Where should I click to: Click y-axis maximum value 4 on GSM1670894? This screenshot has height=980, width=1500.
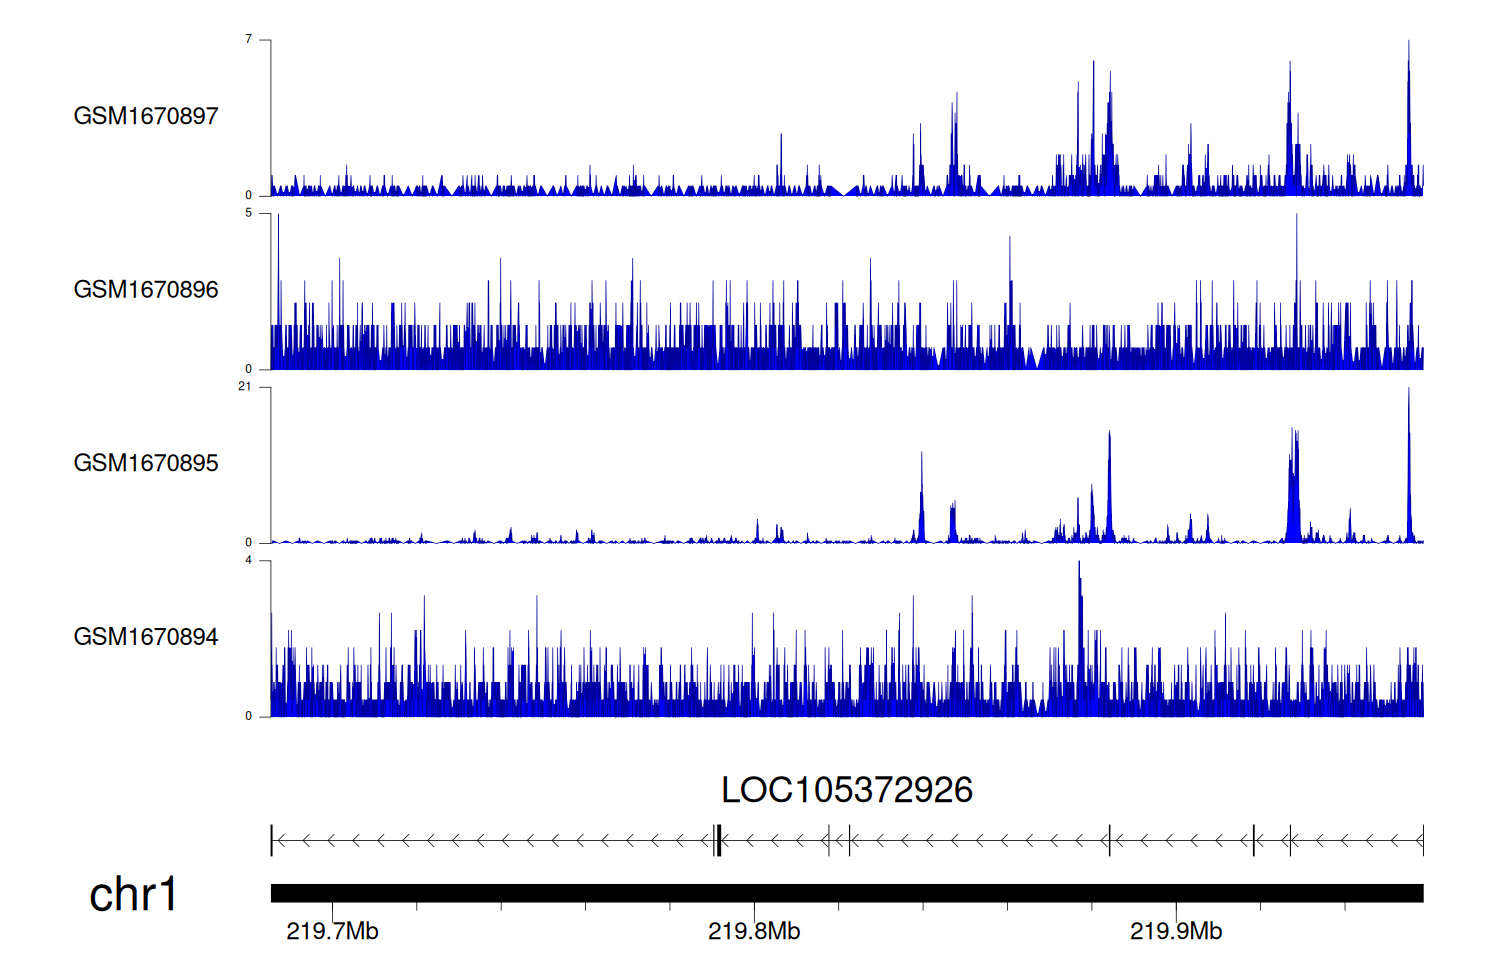pyautogui.click(x=249, y=560)
